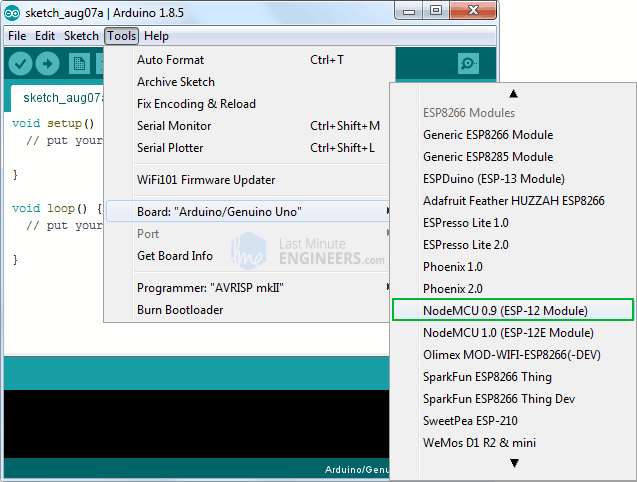Close the open Tools menu
Screen dimensions: 637x482
pyautogui.click(x=121, y=36)
